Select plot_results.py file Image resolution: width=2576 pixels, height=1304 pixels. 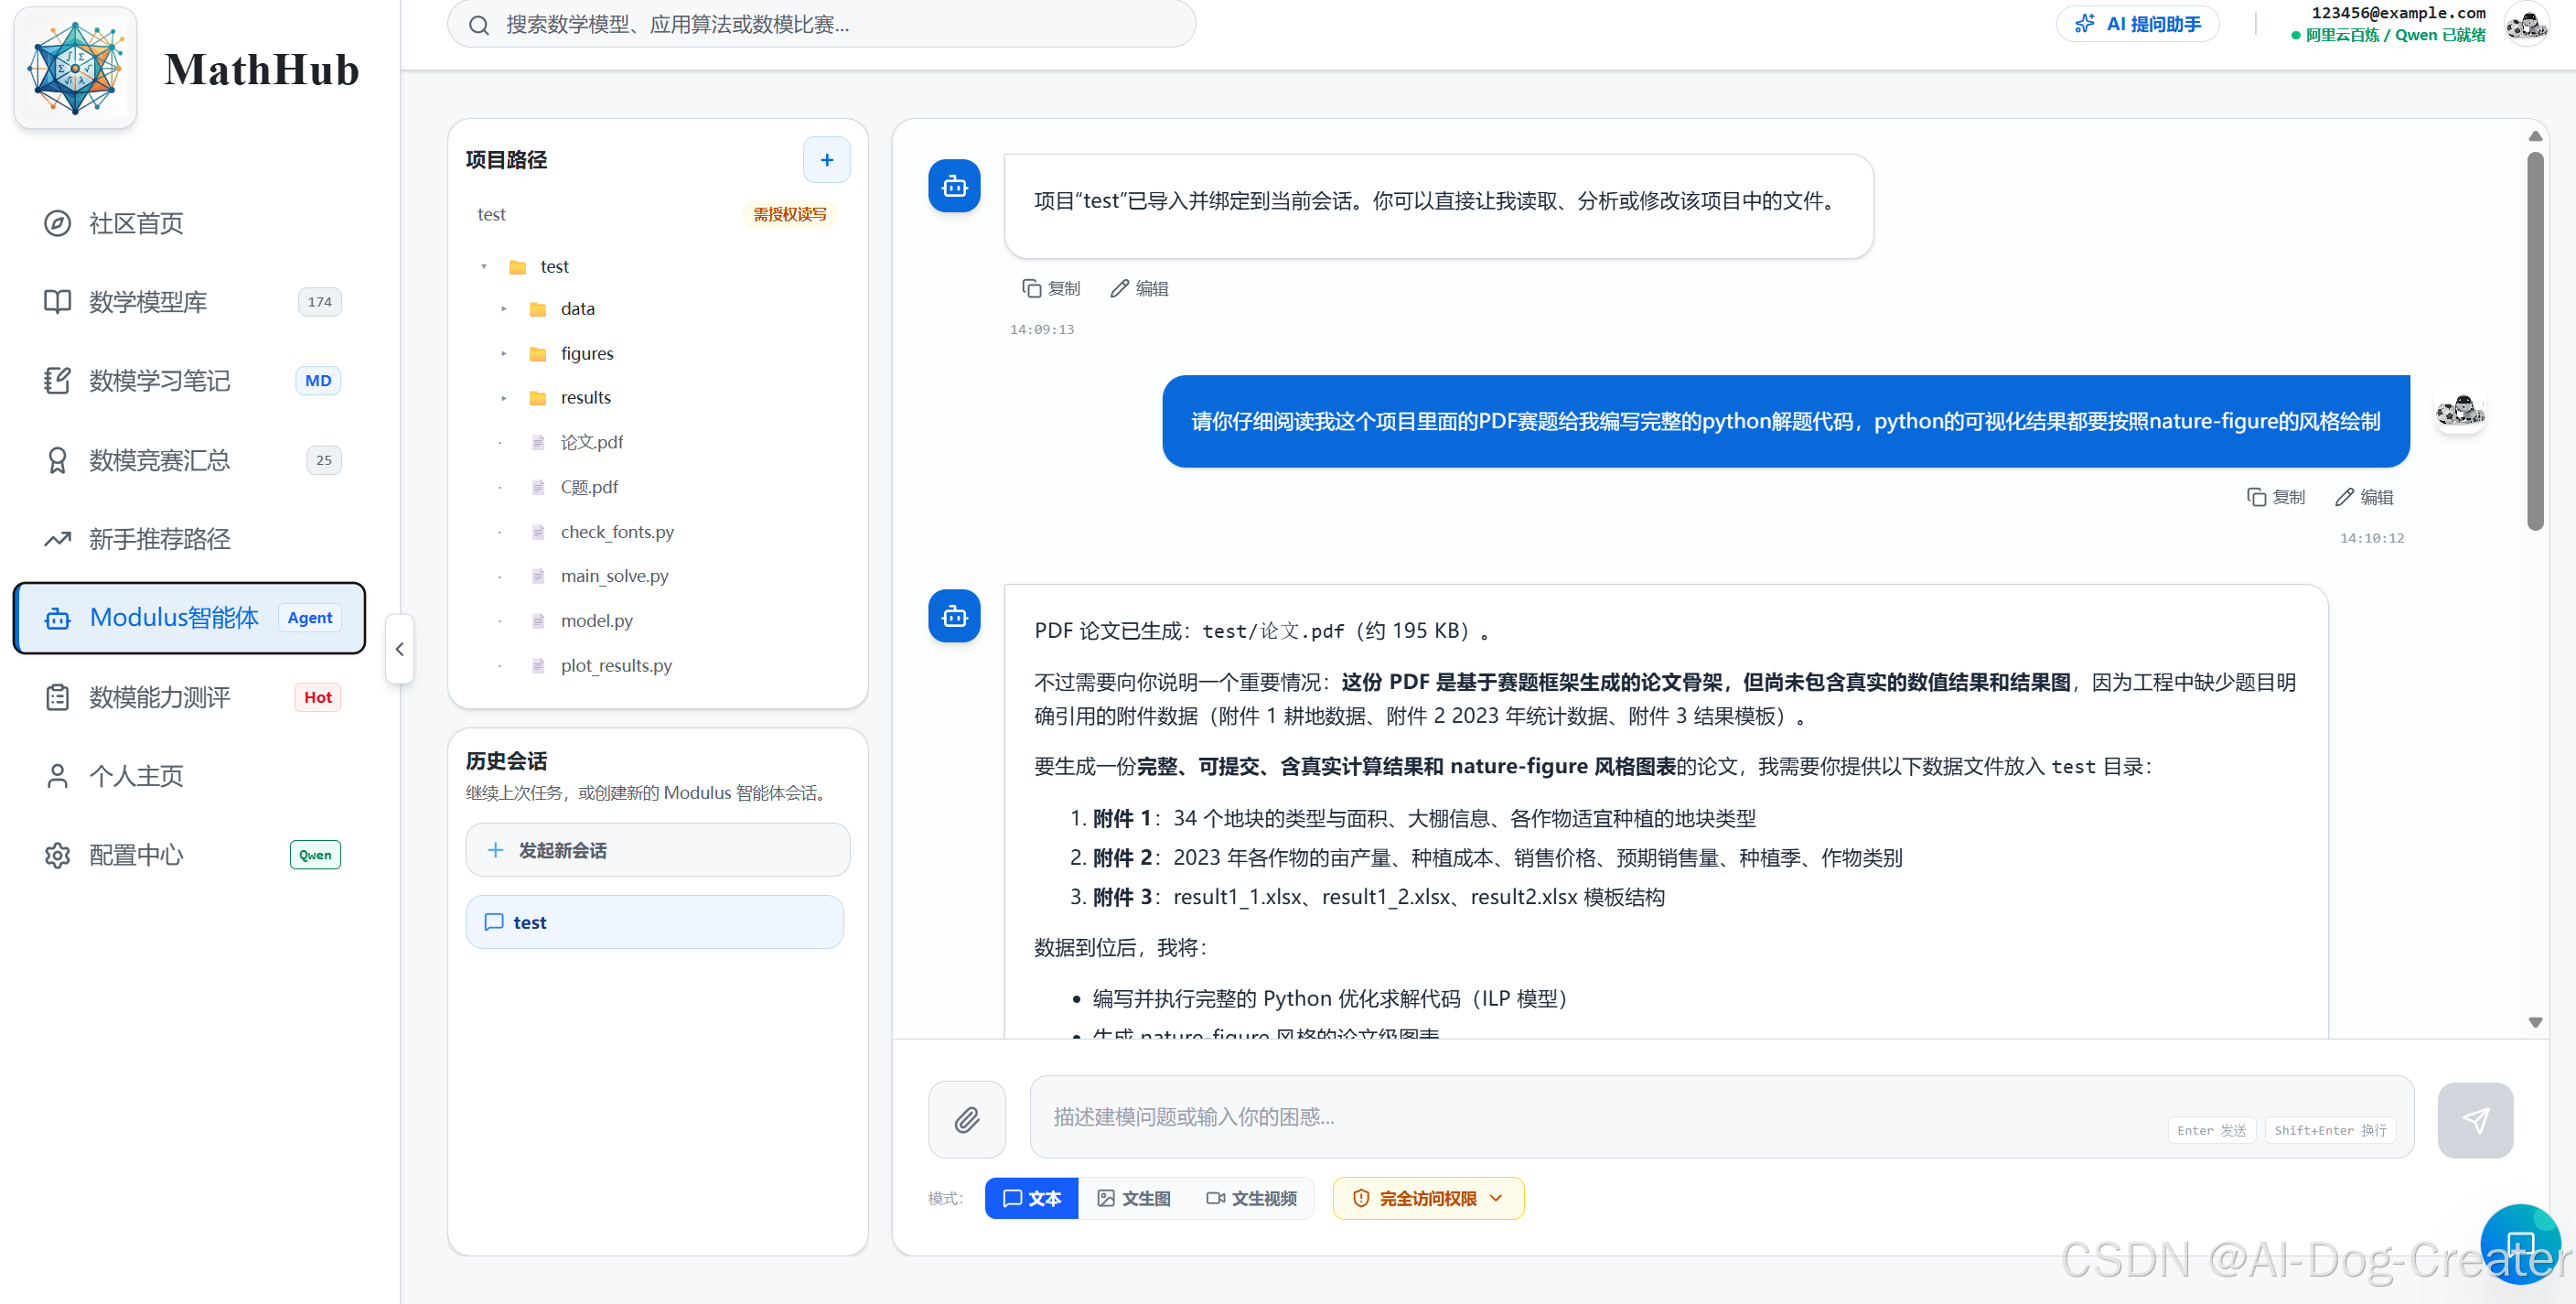(616, 666)
